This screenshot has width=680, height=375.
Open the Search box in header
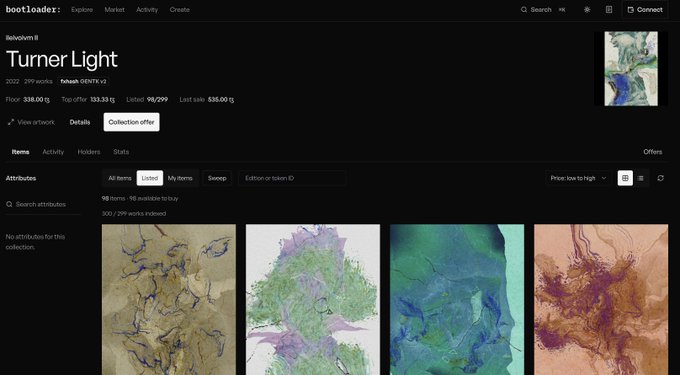[544, 10]
